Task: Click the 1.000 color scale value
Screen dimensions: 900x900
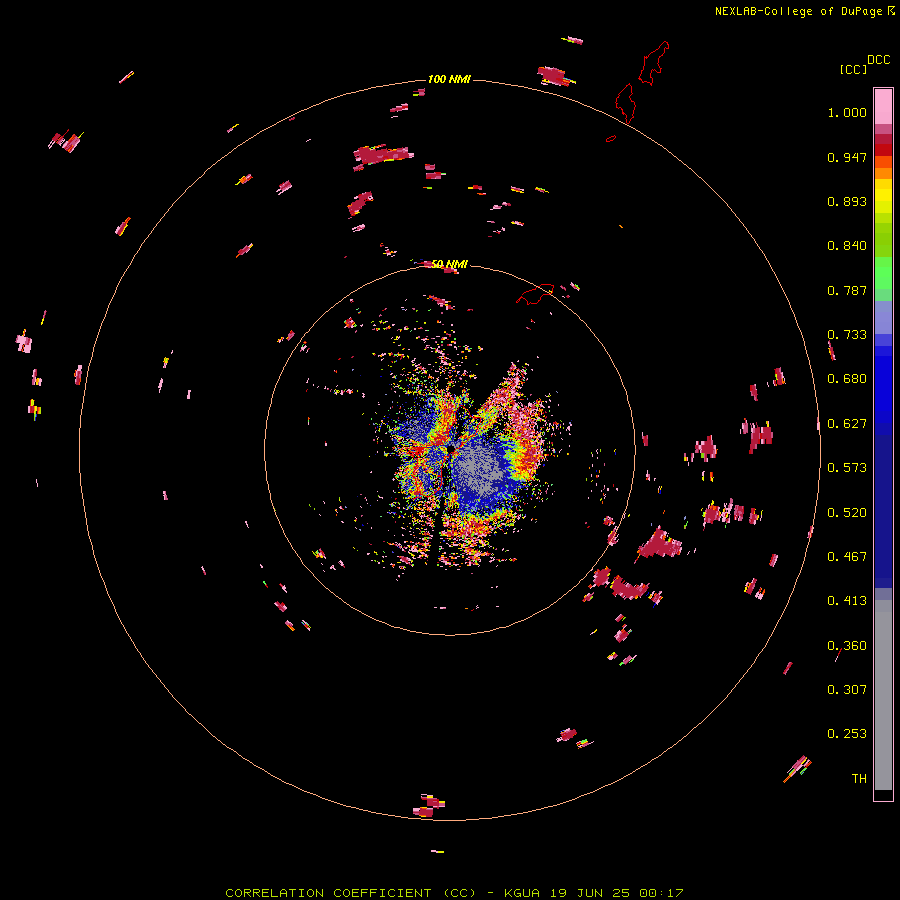Action: point(847,112)
